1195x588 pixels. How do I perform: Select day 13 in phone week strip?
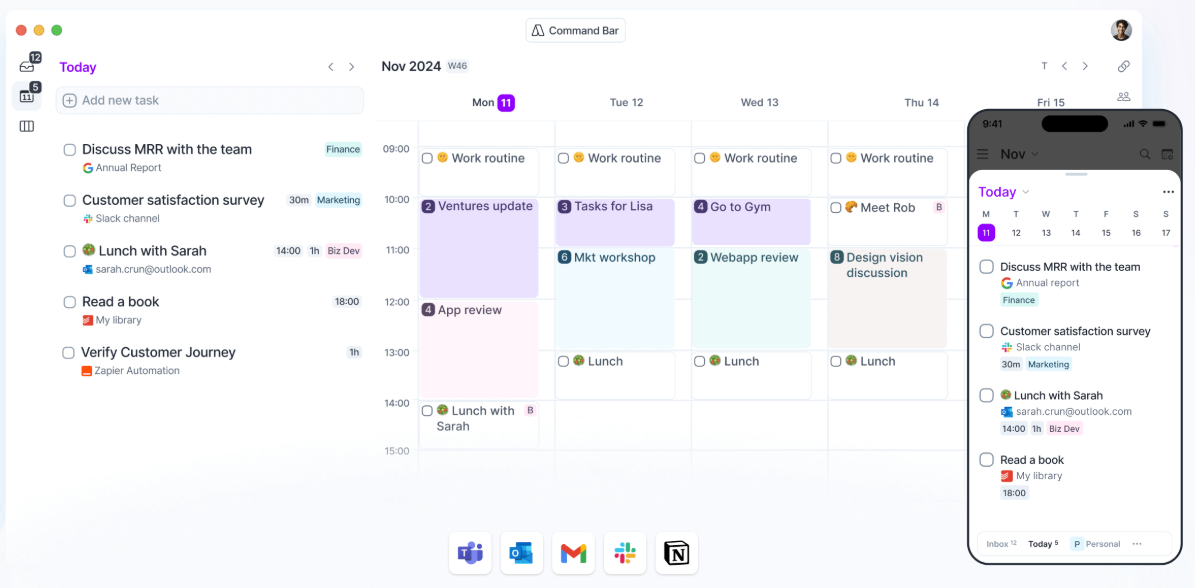pos(1046,233)
